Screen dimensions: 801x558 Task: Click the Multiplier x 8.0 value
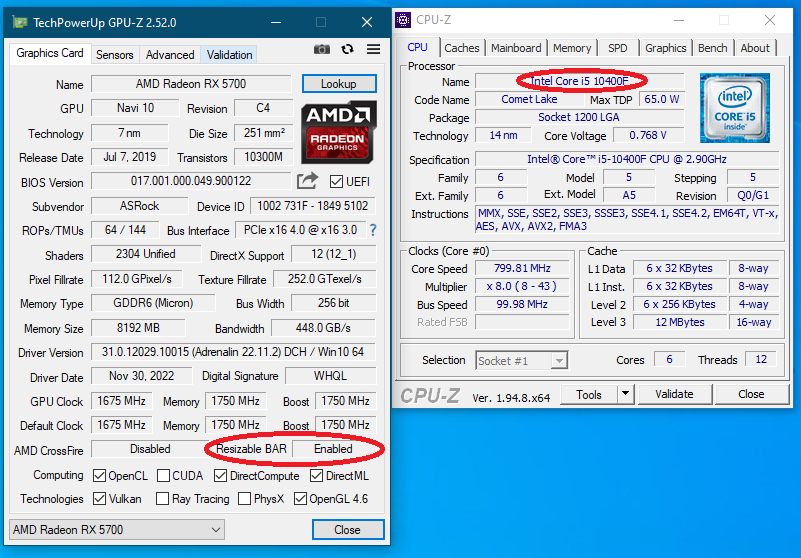pos(522,286)
